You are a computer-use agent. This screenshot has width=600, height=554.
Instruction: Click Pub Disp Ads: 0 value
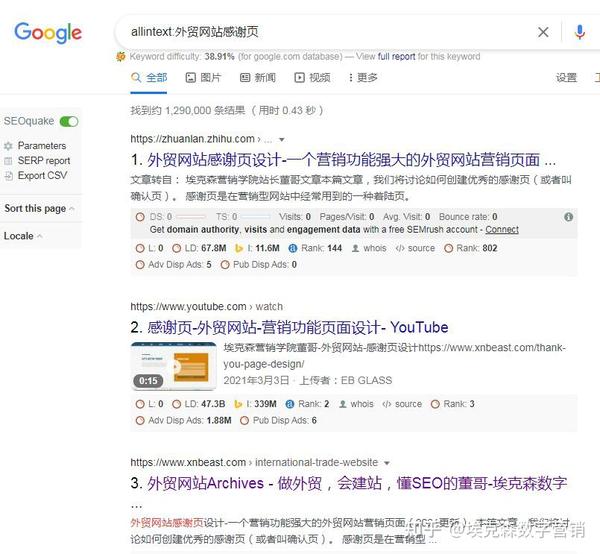(259, 265)
